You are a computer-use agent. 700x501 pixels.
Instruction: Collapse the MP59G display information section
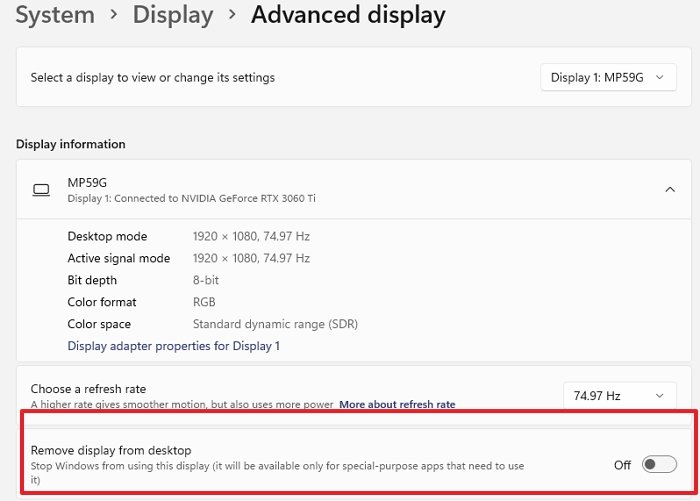[669, 190]
